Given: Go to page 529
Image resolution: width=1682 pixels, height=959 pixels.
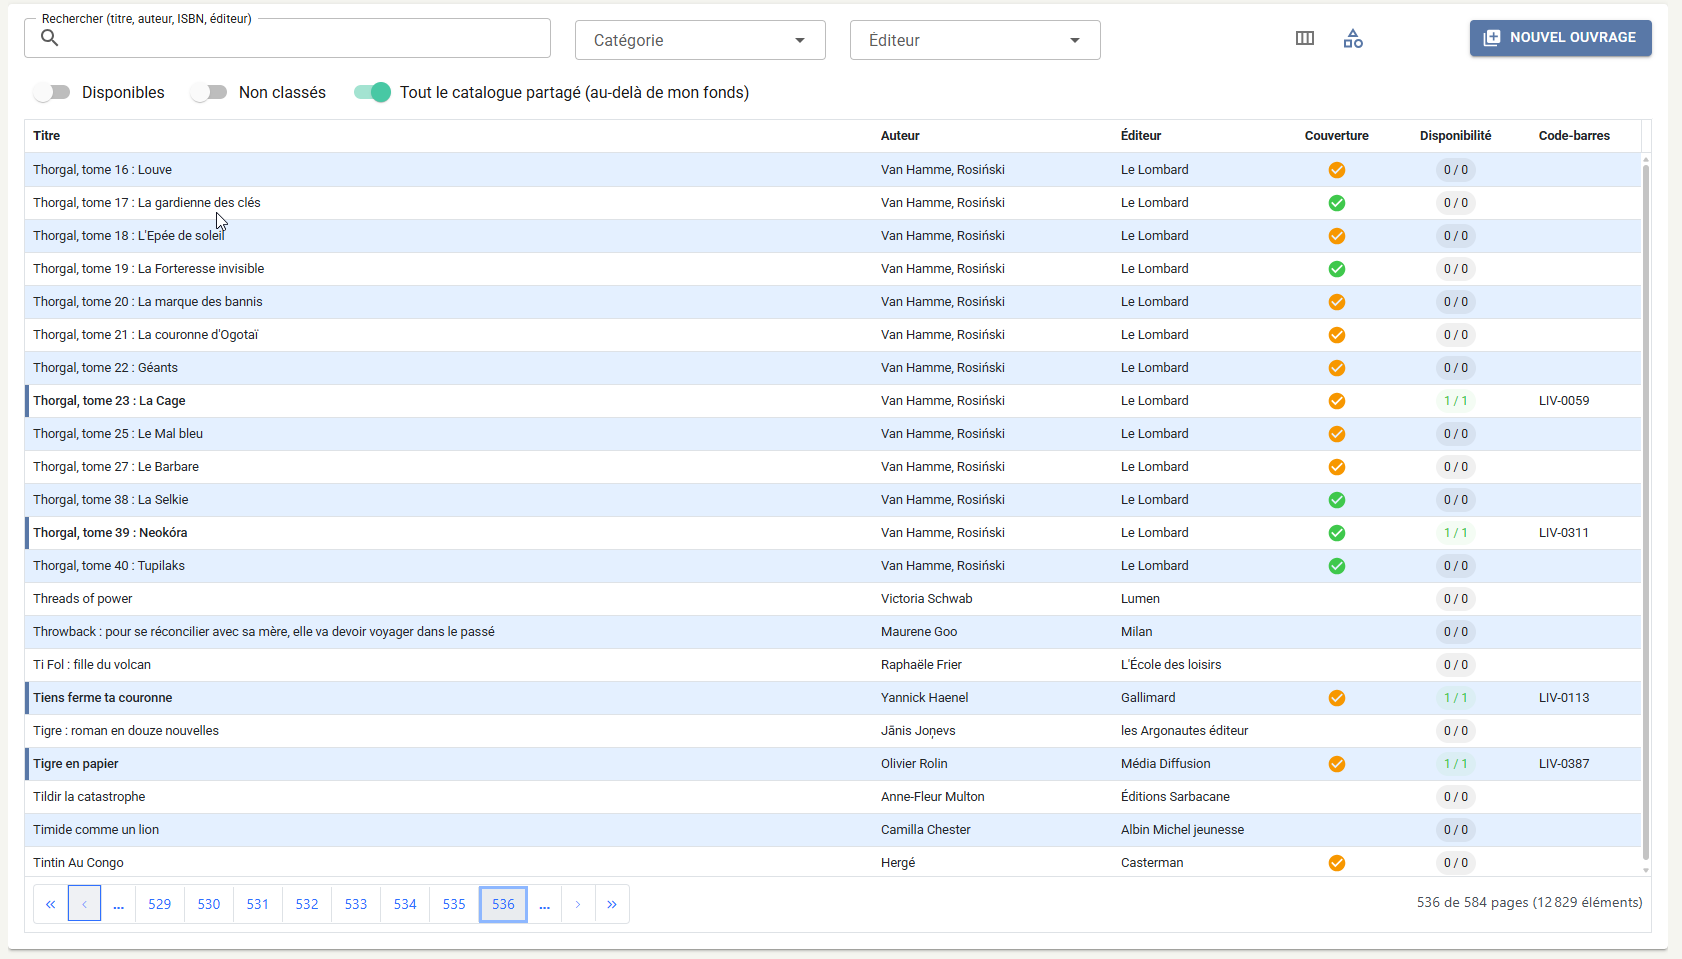Looking at the screenshot, I should tap(160, 904).
